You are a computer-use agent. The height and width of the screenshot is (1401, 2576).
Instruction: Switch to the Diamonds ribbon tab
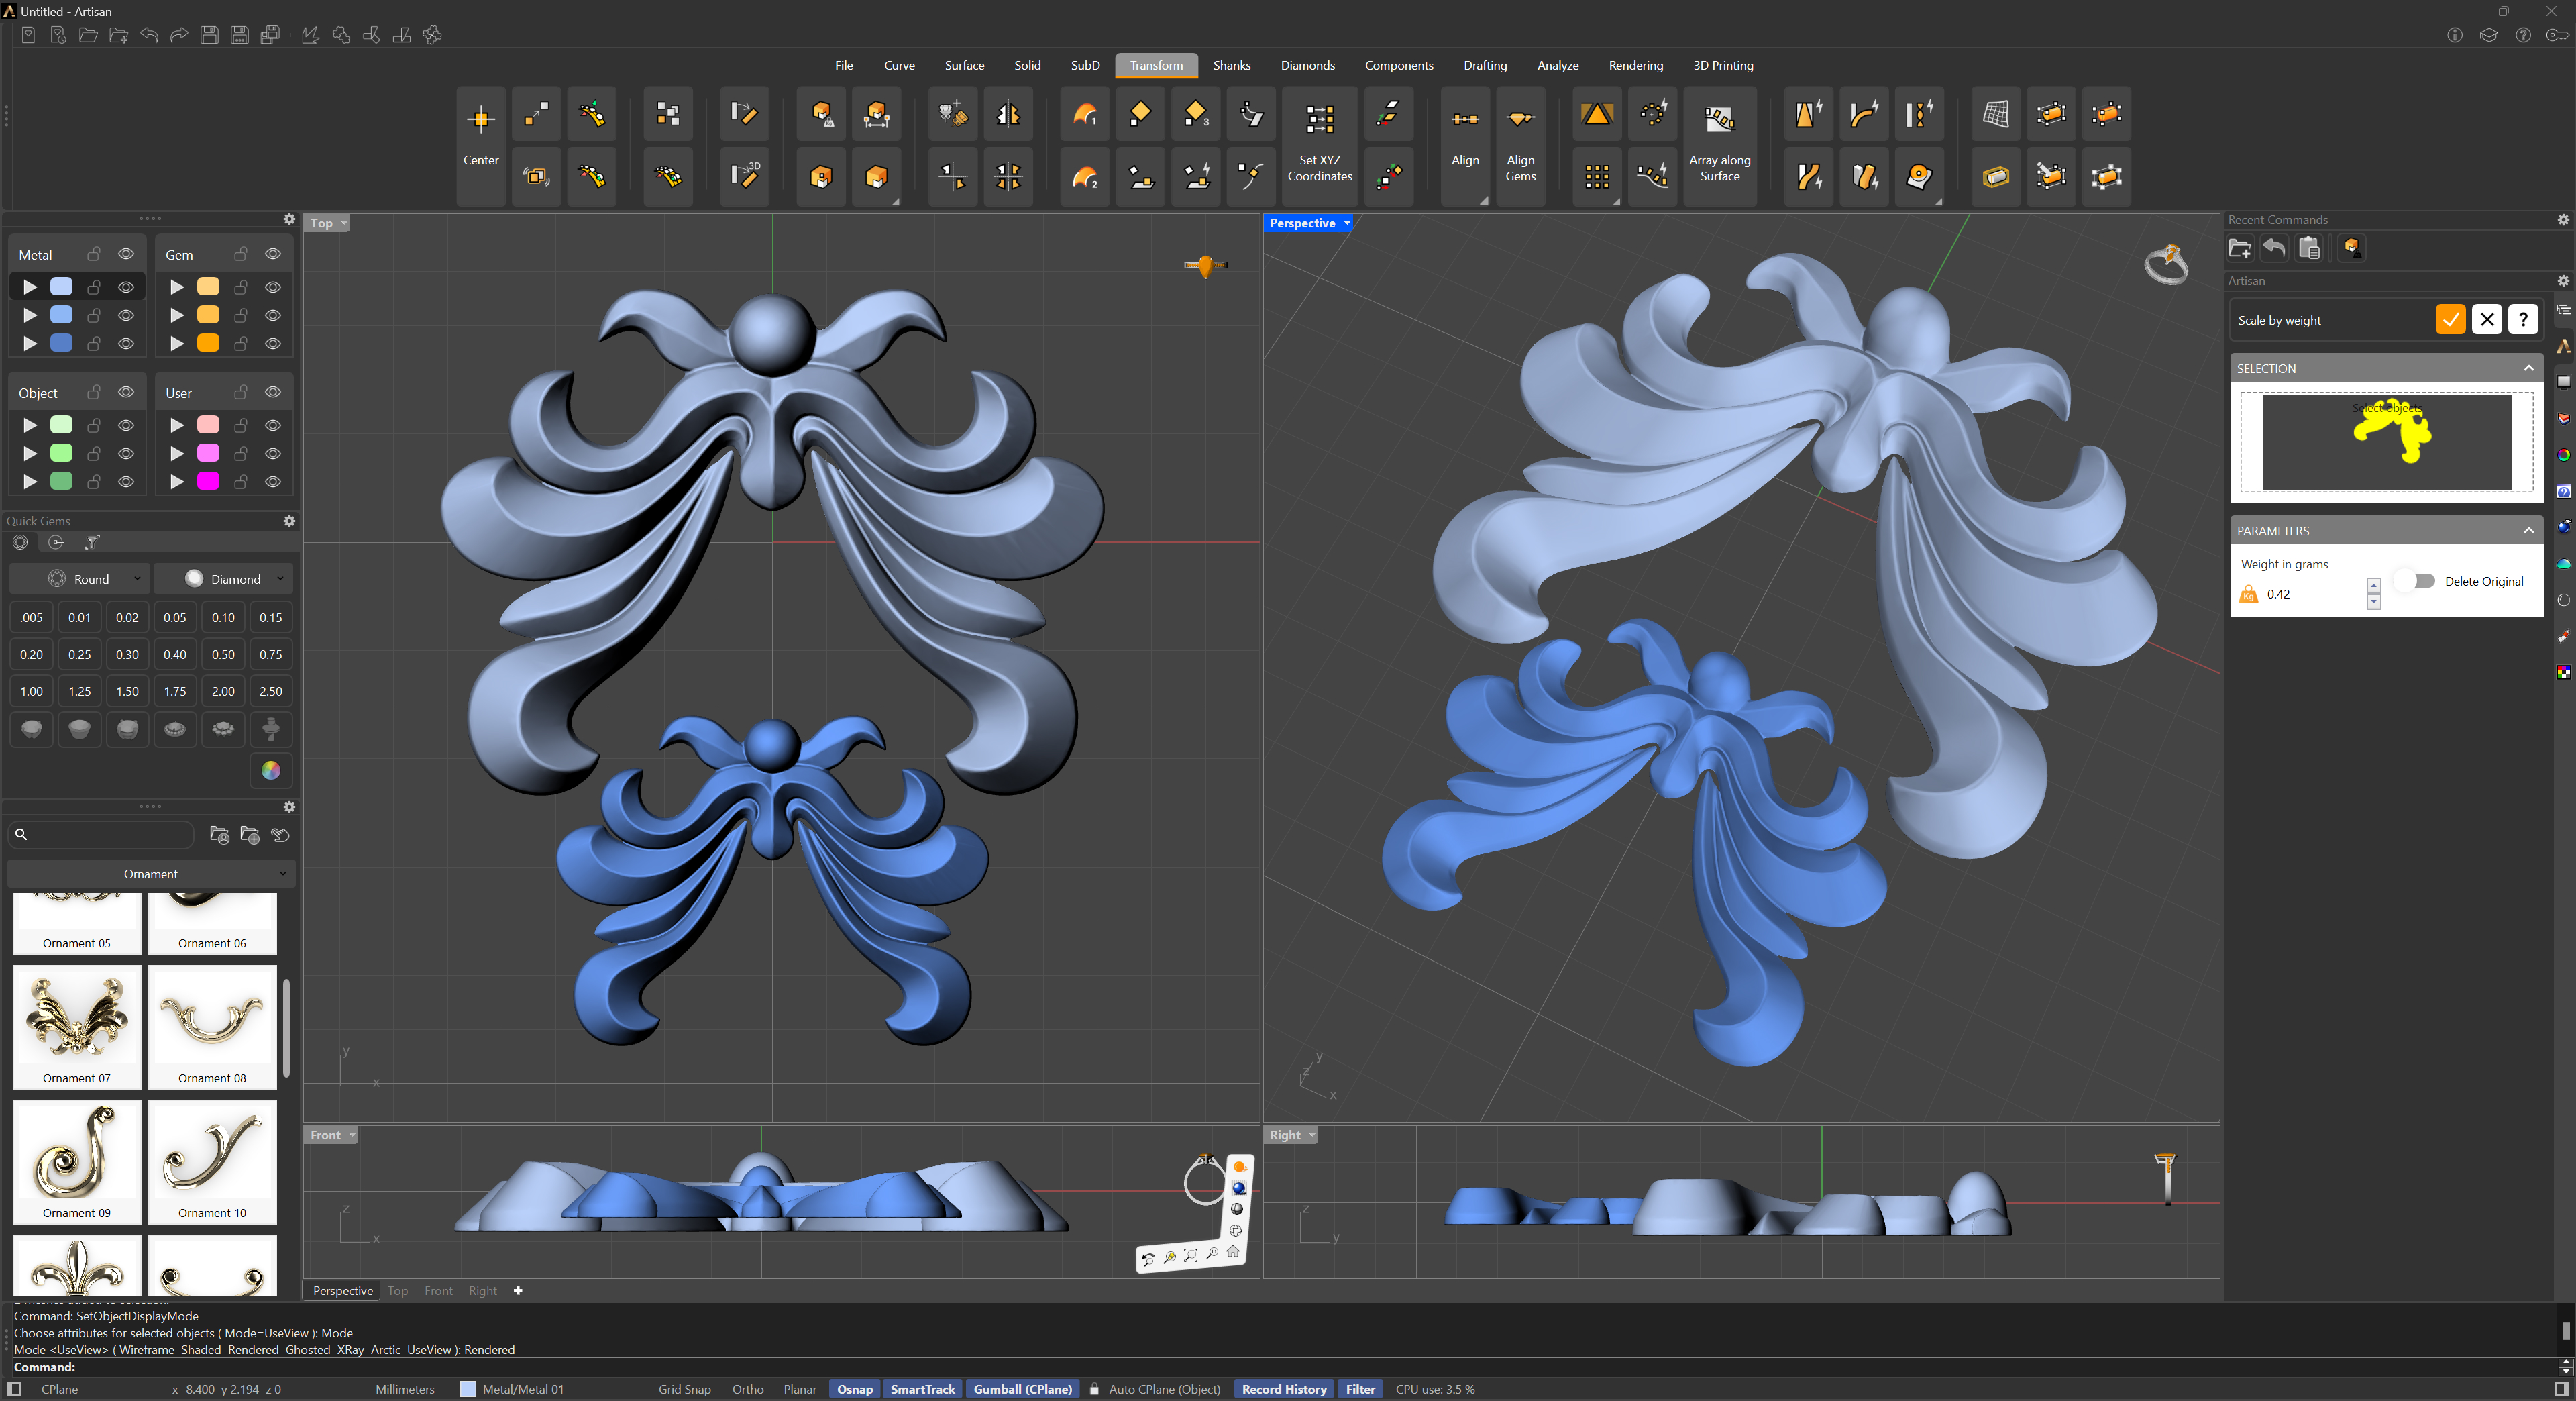[1307, 66]
